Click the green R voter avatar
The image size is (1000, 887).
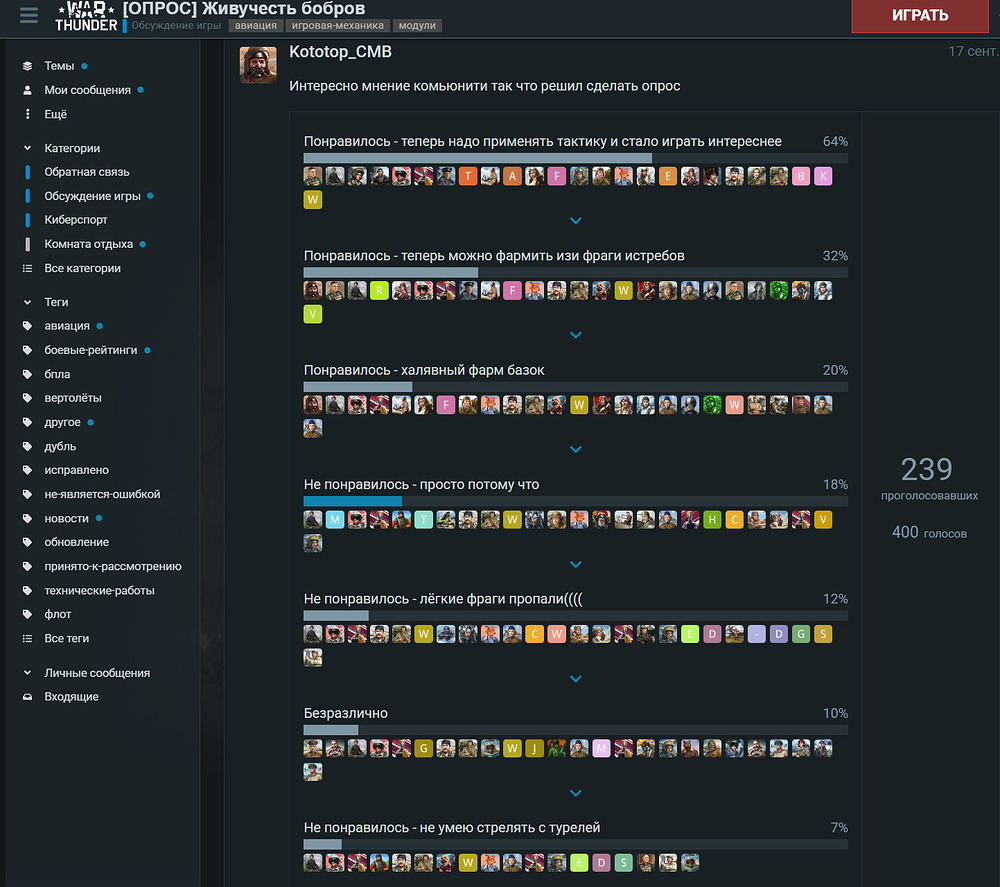pos(379,291)
